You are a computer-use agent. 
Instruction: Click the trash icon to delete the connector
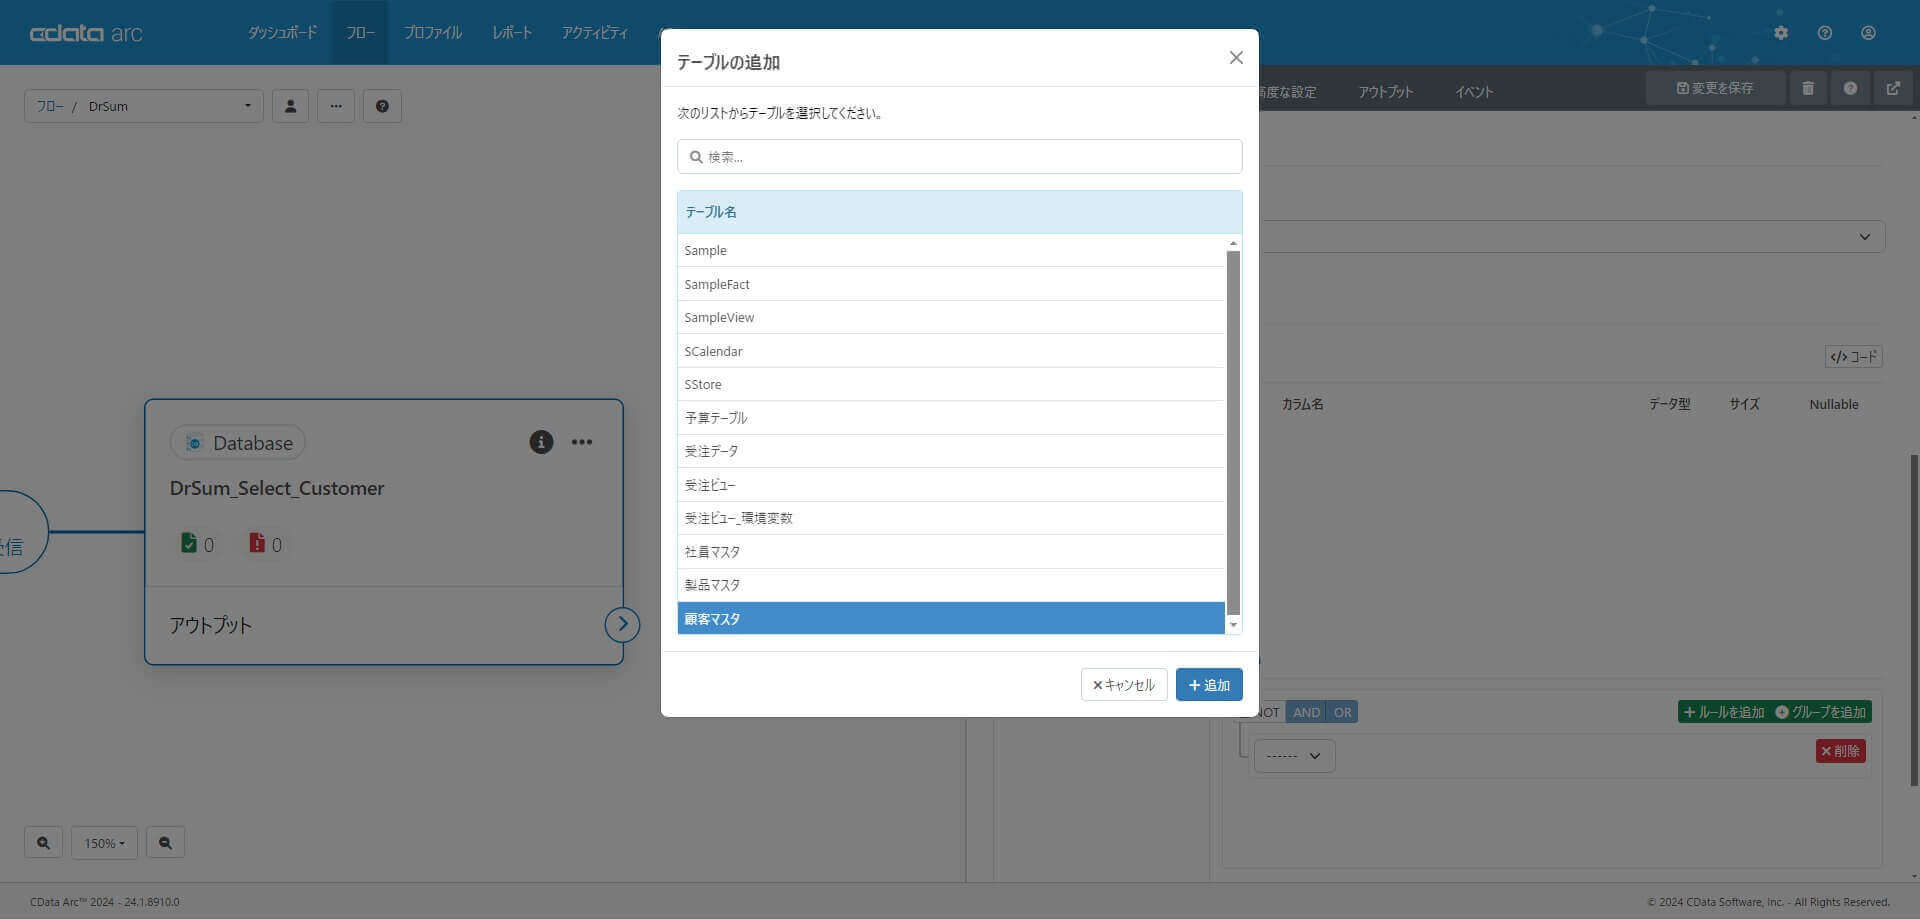coord(1807,88)
